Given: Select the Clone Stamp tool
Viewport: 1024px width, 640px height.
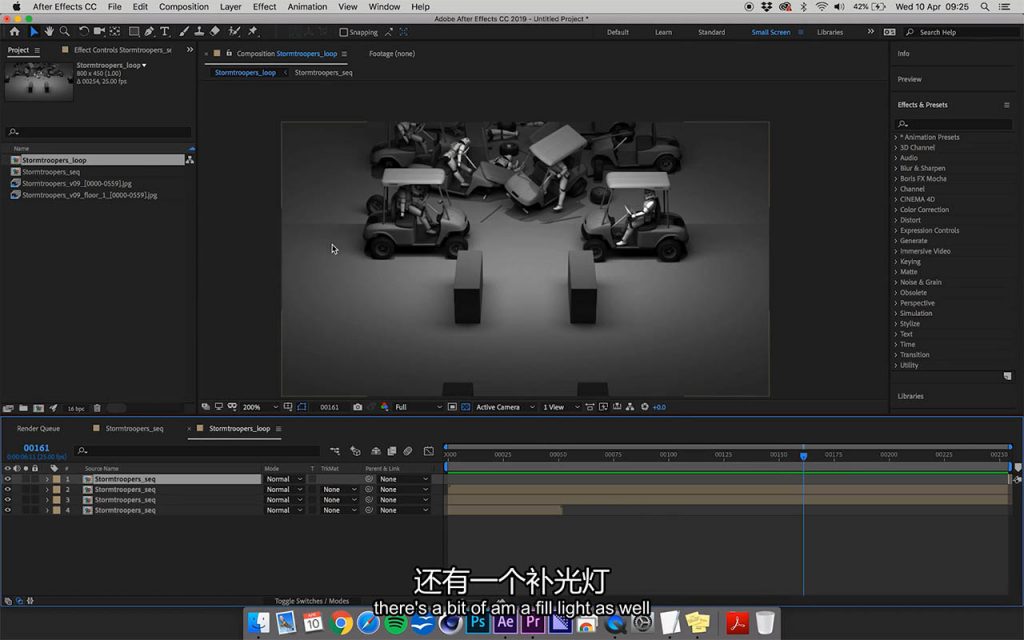Looking at the screenshot, I should pos(199,31).
